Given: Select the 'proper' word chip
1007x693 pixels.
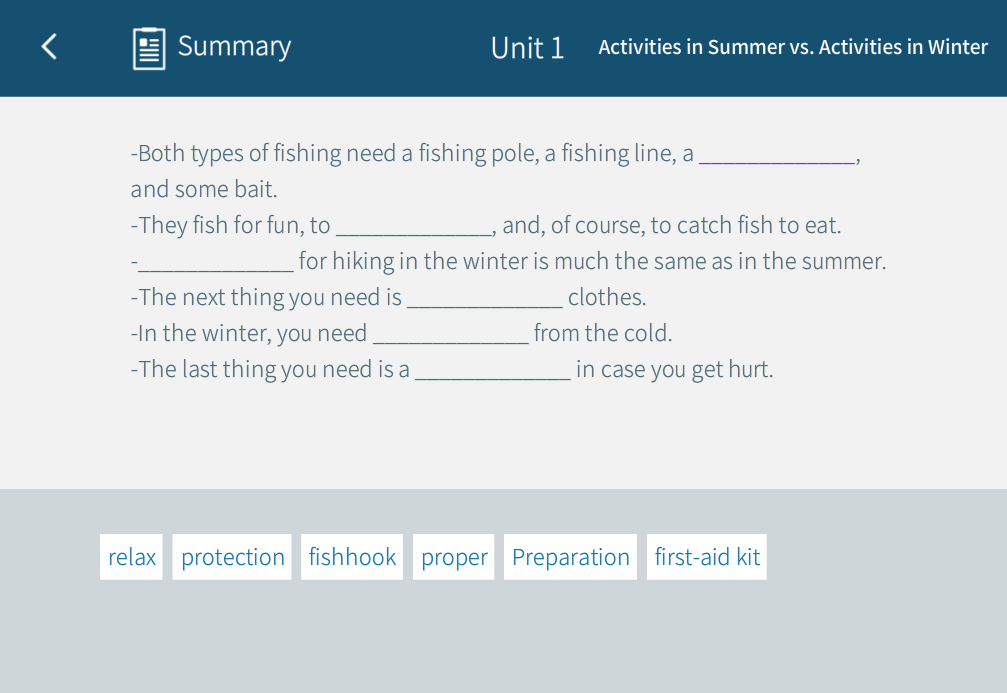Looking at the screenshot, I should tap(454, 557).
